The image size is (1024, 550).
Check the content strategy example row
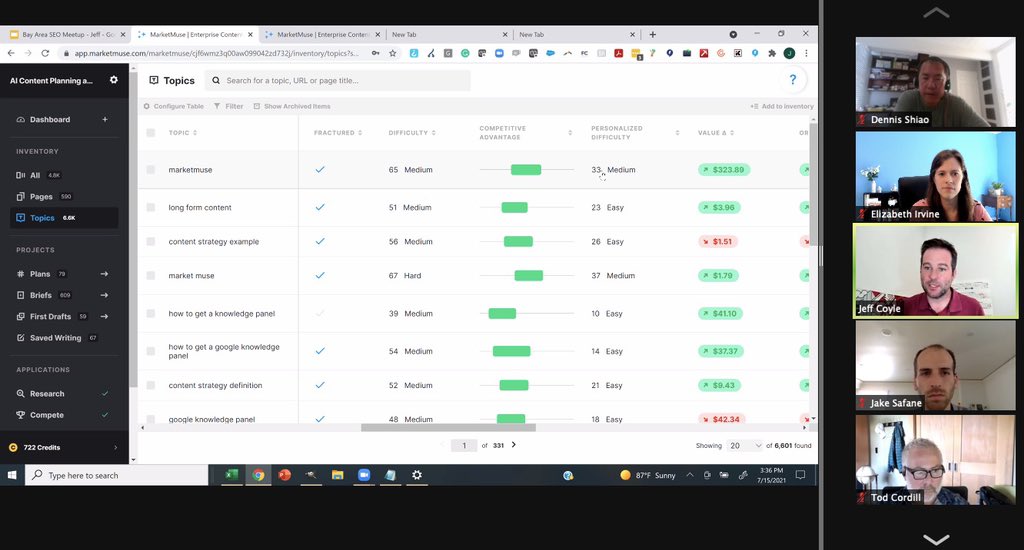coord(151,242)
